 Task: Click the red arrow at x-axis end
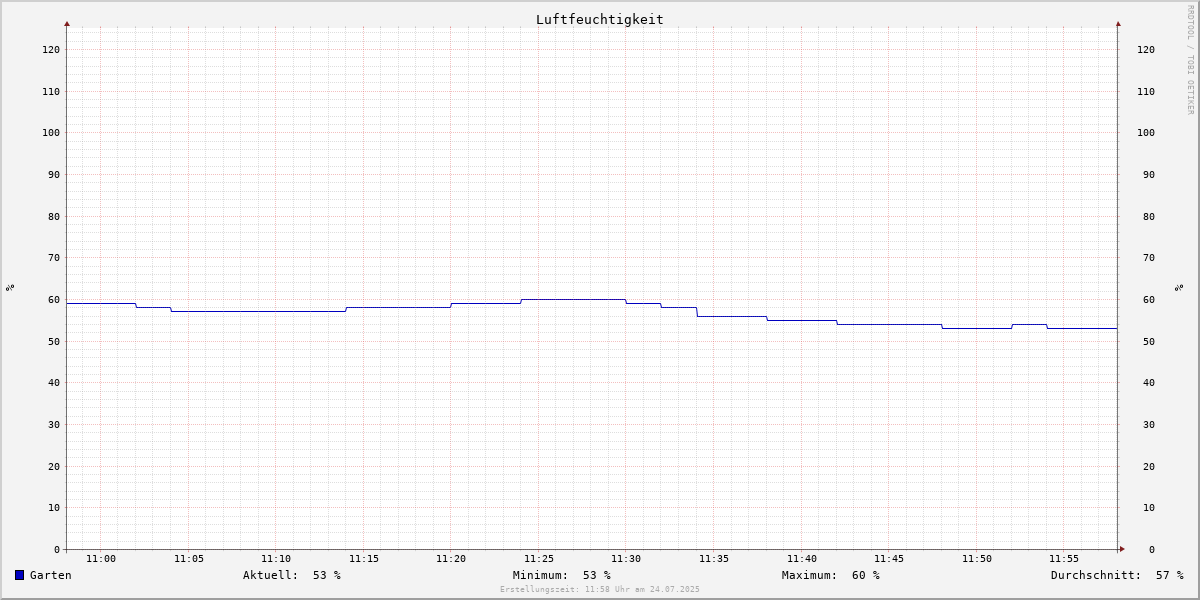point(1122,549)
